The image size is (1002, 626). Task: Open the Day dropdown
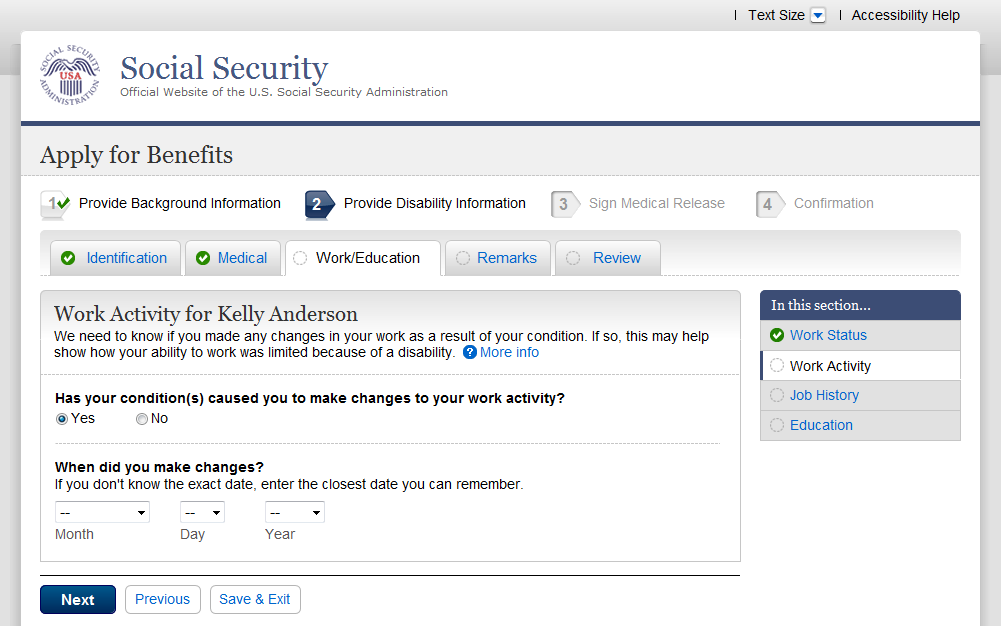(x=202, y=513)
